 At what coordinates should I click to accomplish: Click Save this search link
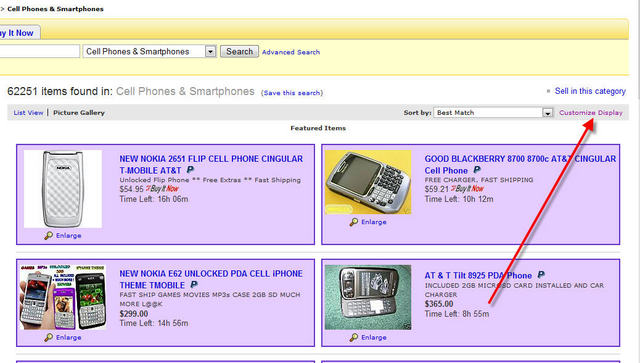click(292, 93)
